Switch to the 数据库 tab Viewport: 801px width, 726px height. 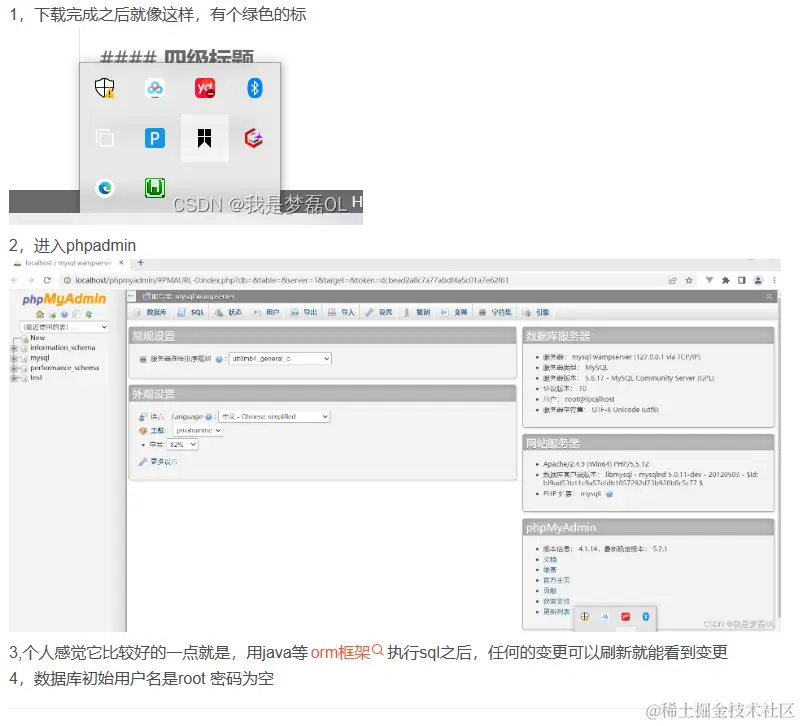pyautogui.click(x=151, y=312)
